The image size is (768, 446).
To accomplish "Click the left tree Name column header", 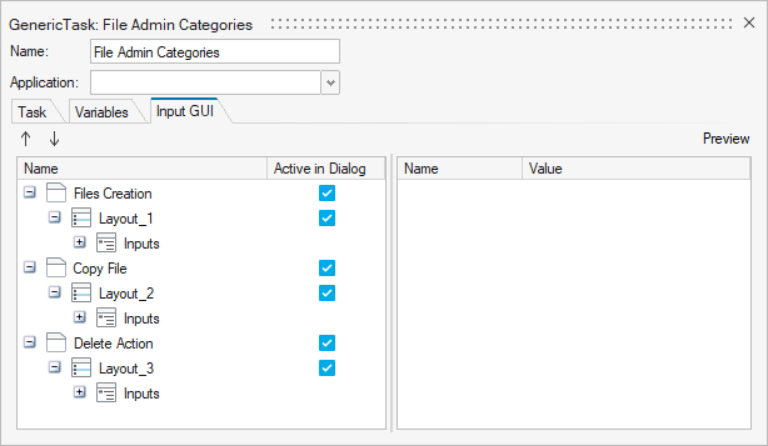I will pos(143,168).
